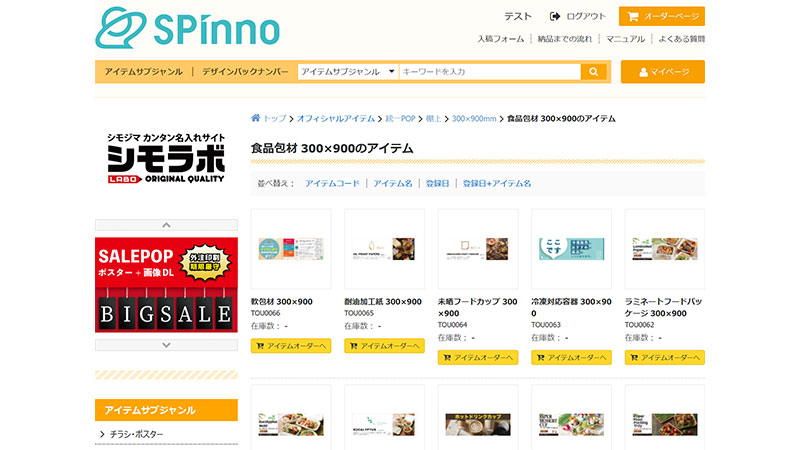The height and width of the screenshot is (450, 800).
Task: Click the banner carousel up arrow
Action: [x=166, y=225]
